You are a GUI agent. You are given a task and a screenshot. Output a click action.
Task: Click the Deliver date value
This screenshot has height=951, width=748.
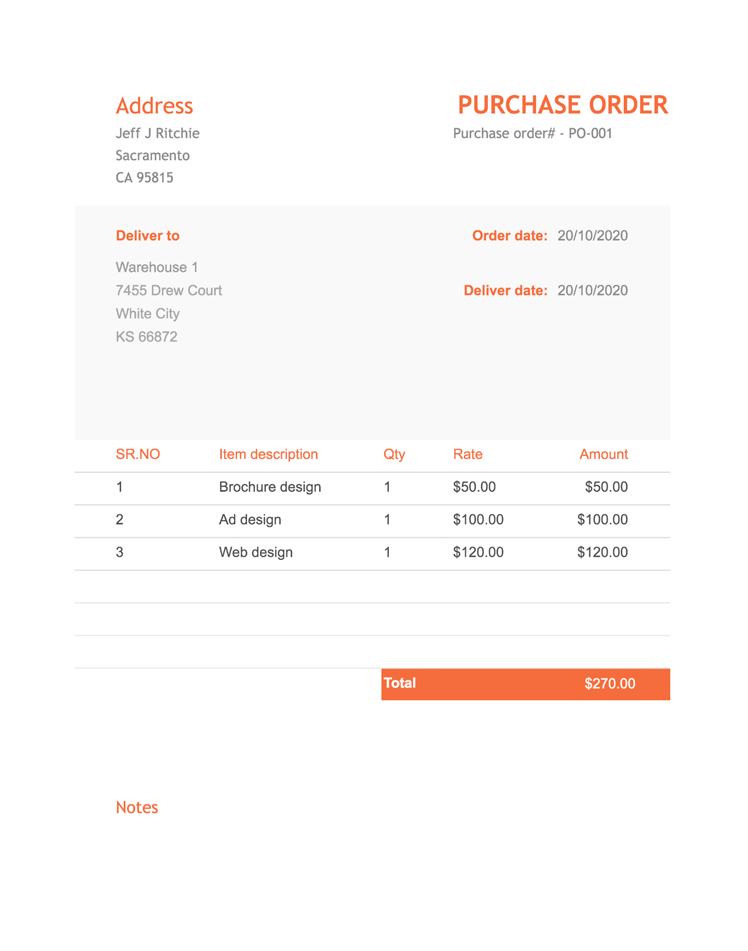(592, 290)
